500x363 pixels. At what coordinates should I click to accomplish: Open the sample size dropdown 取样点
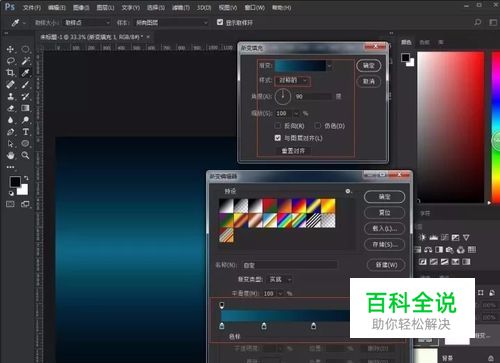point(87,23)
